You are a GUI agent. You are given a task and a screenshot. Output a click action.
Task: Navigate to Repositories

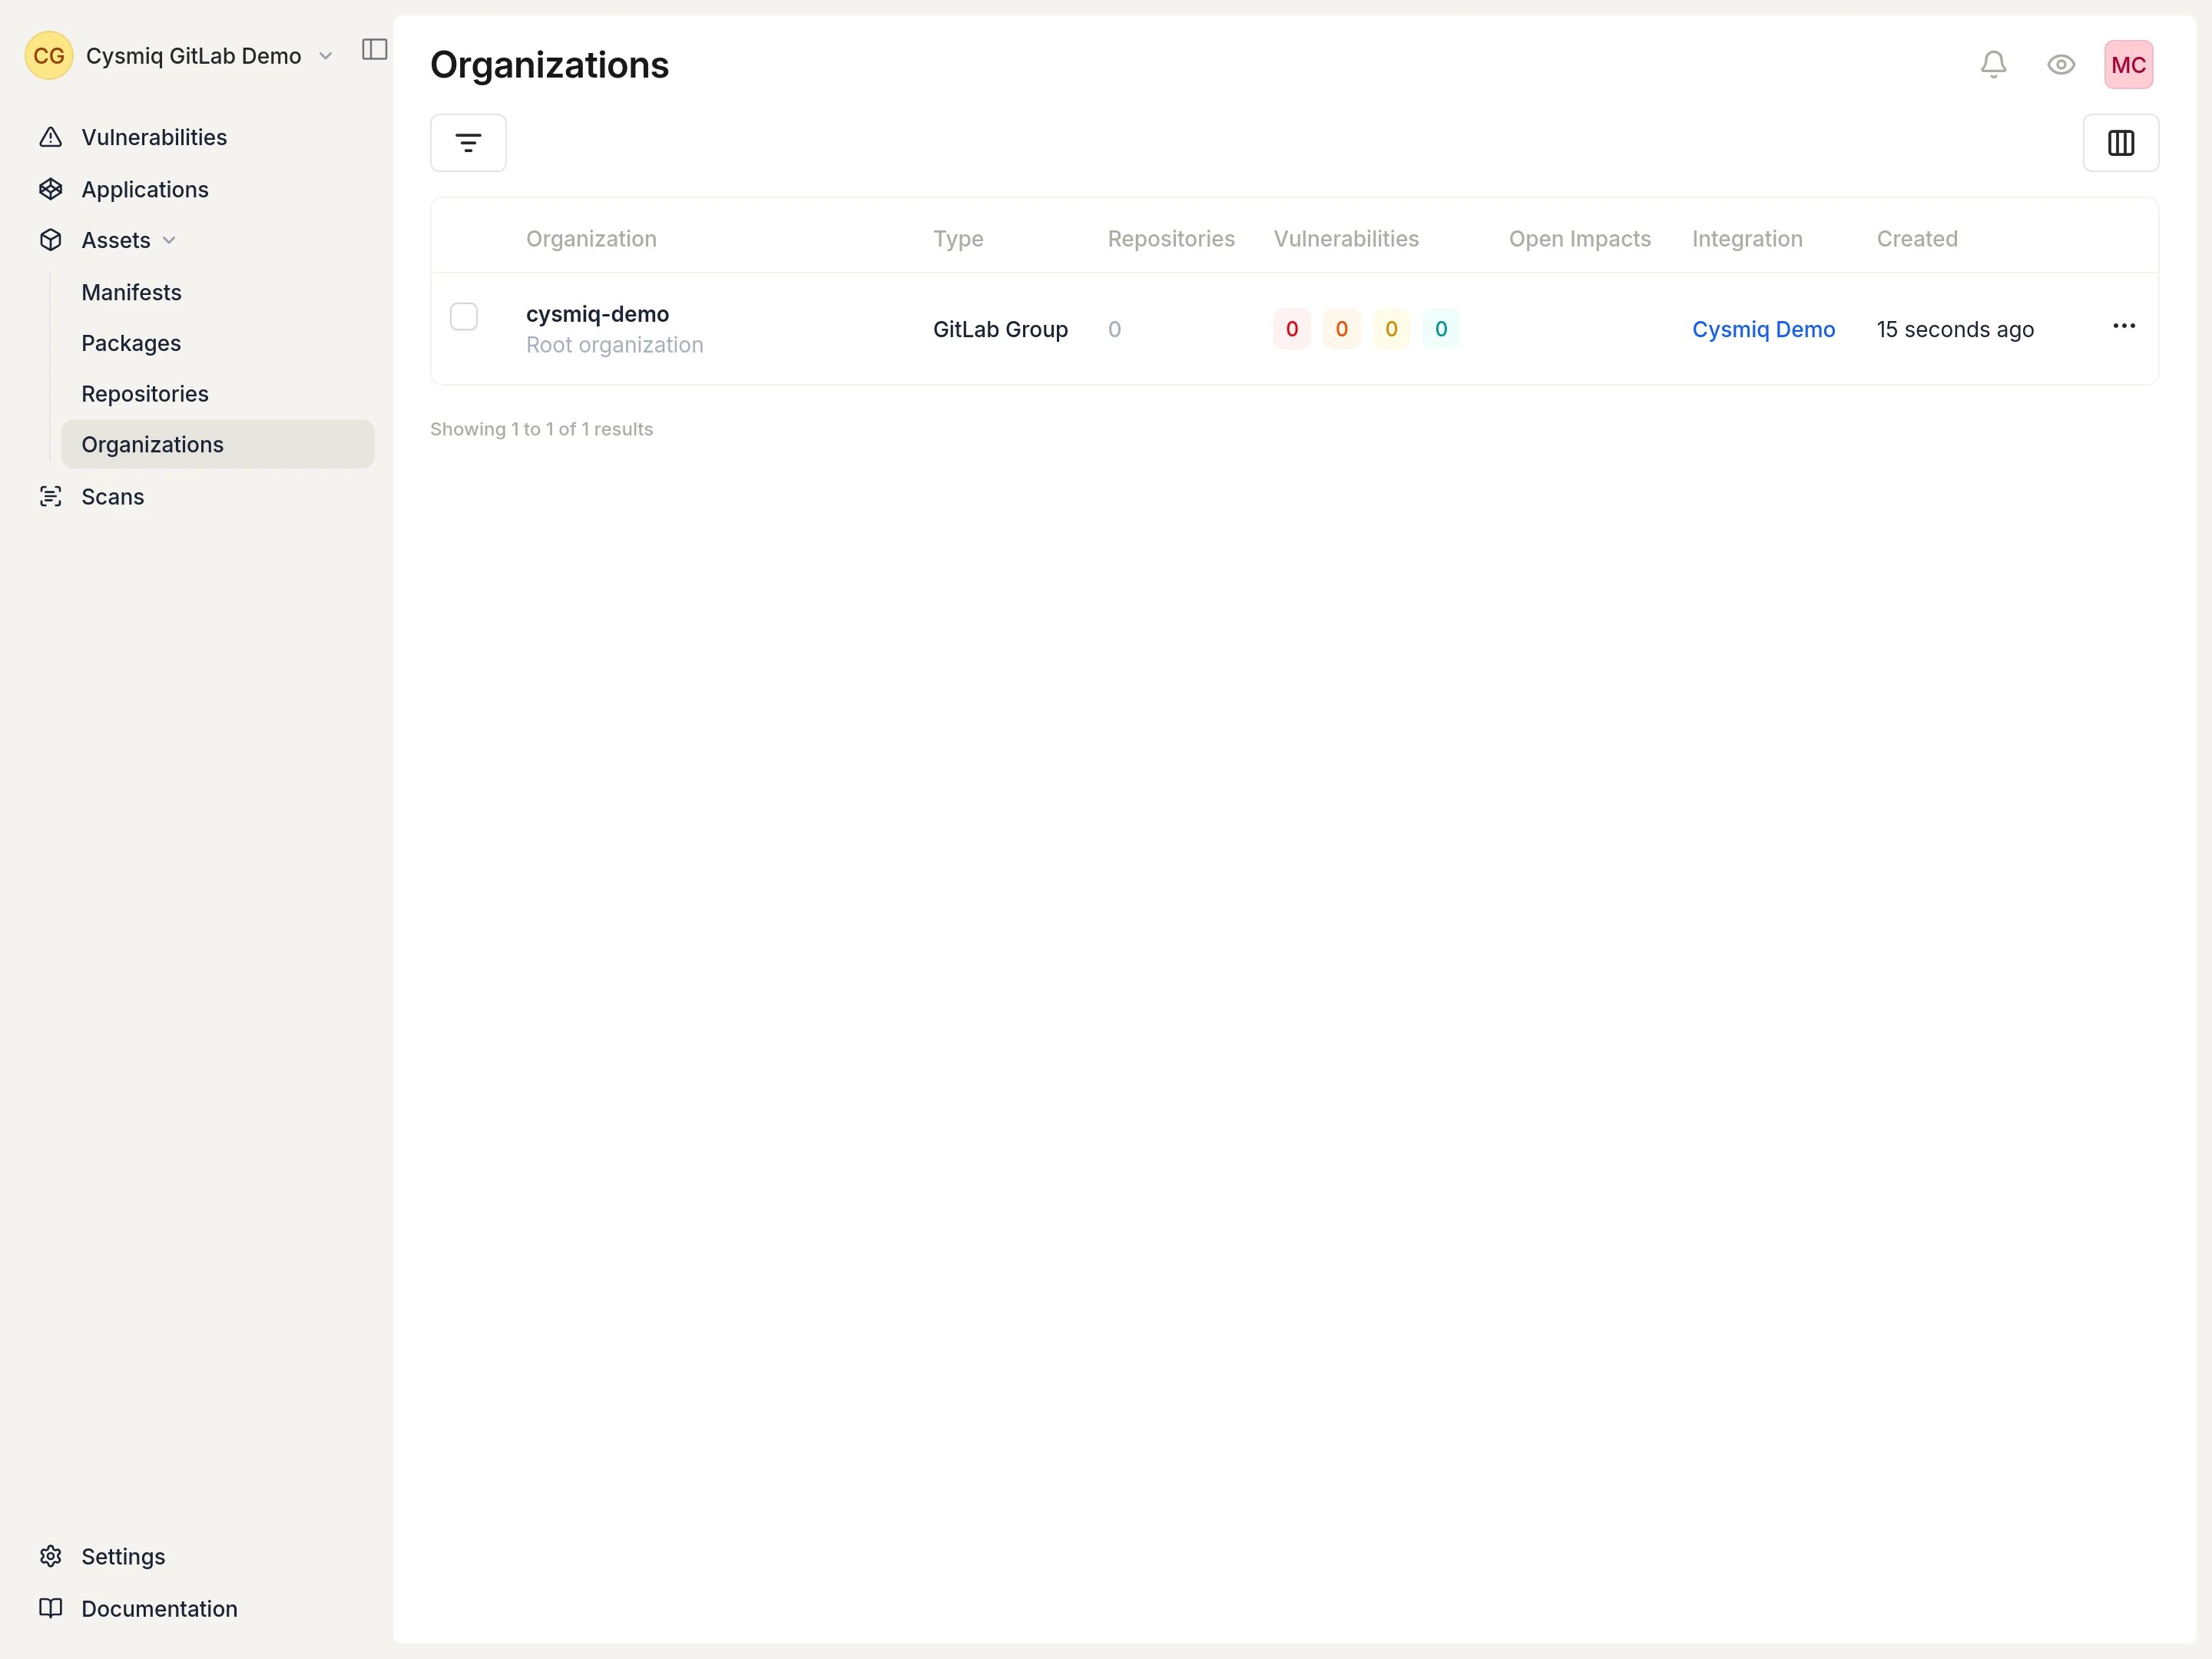click(x=145, y=394)
